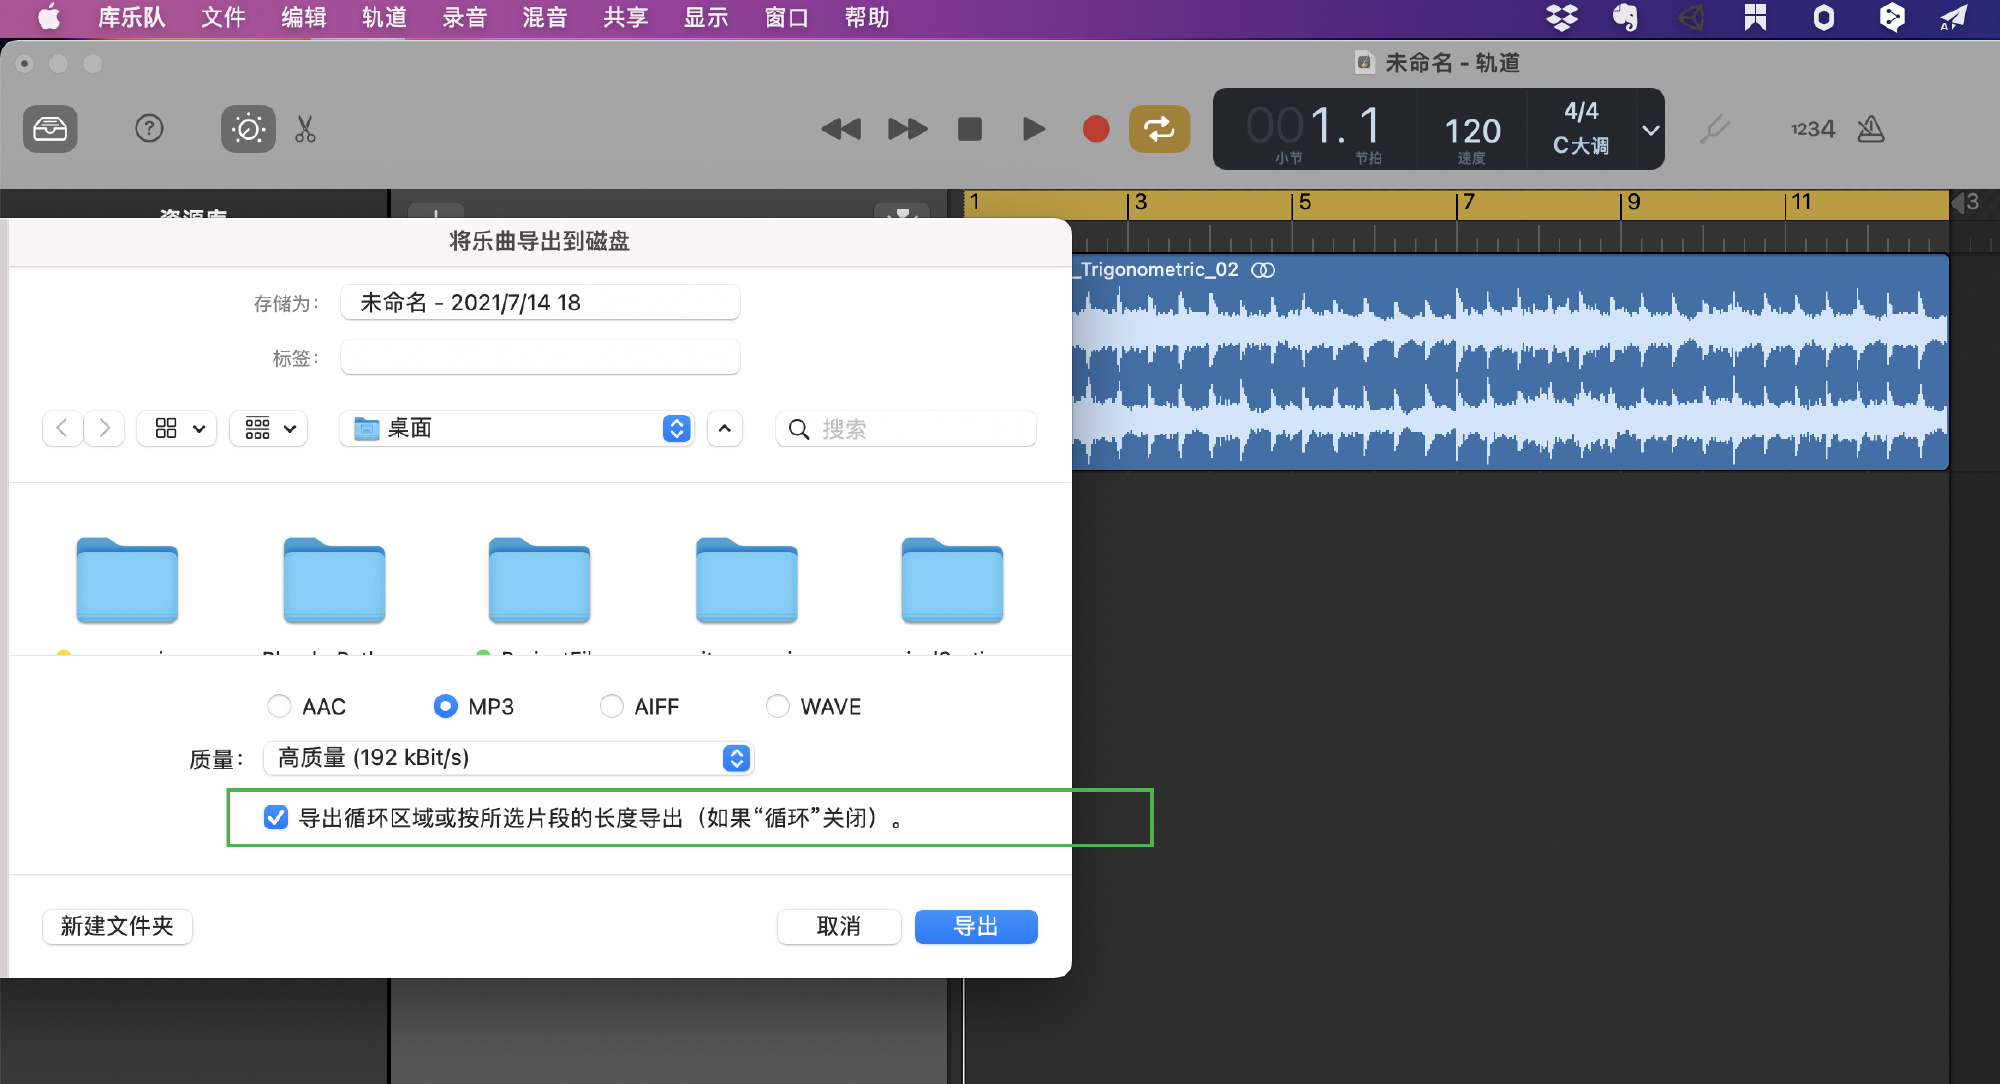Click the Evernote elephant menu bar icon

pyautogui.click(x=1625, y=17)
